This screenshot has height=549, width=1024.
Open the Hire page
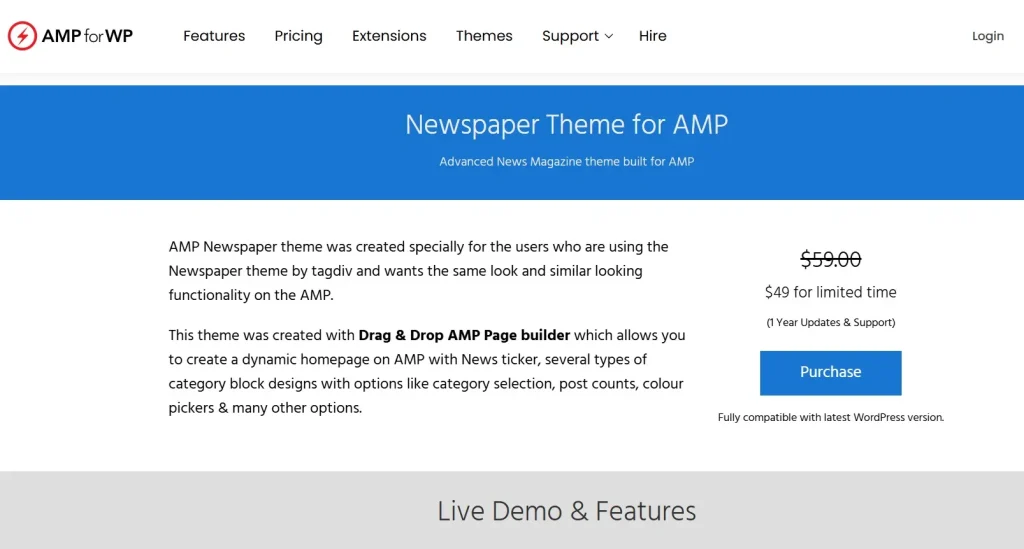click(x=652, y=36)
